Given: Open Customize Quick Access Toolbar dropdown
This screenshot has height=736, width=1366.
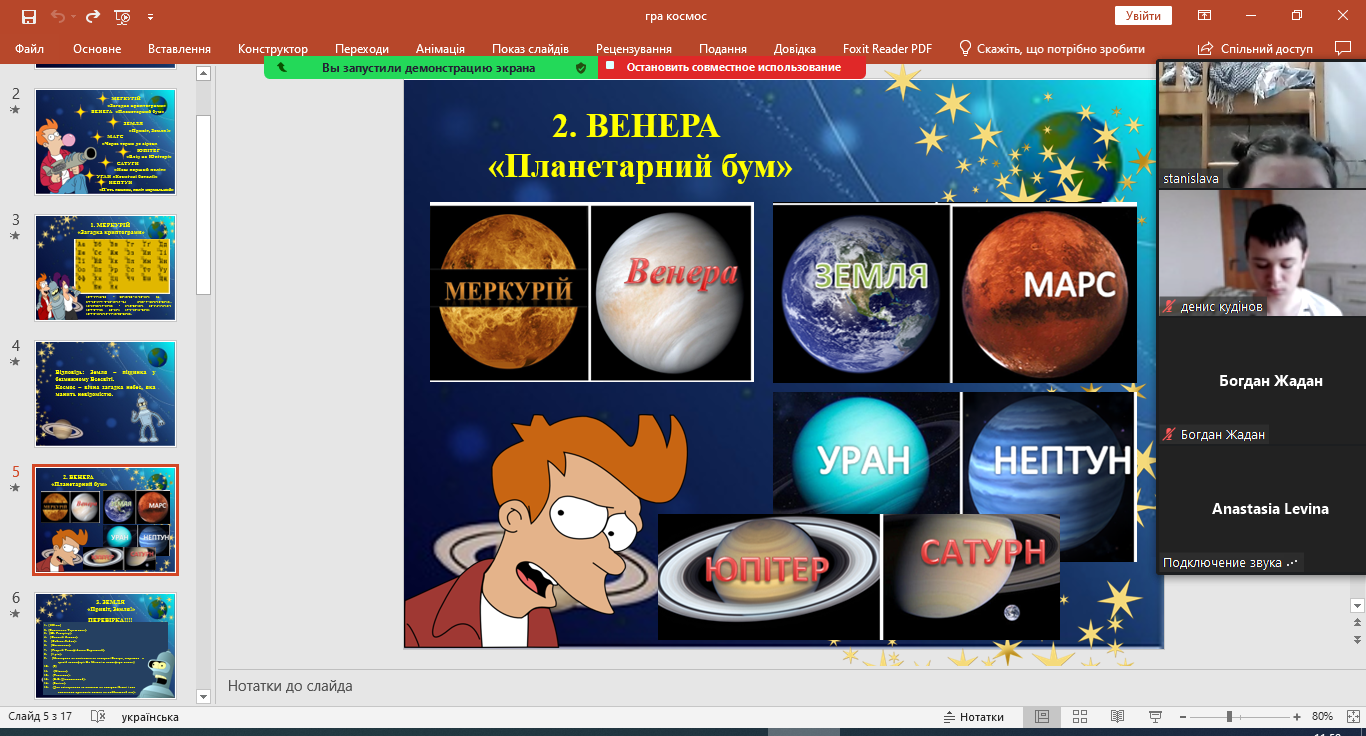Looking at the screenshot, I should click(x=150, y=17).
